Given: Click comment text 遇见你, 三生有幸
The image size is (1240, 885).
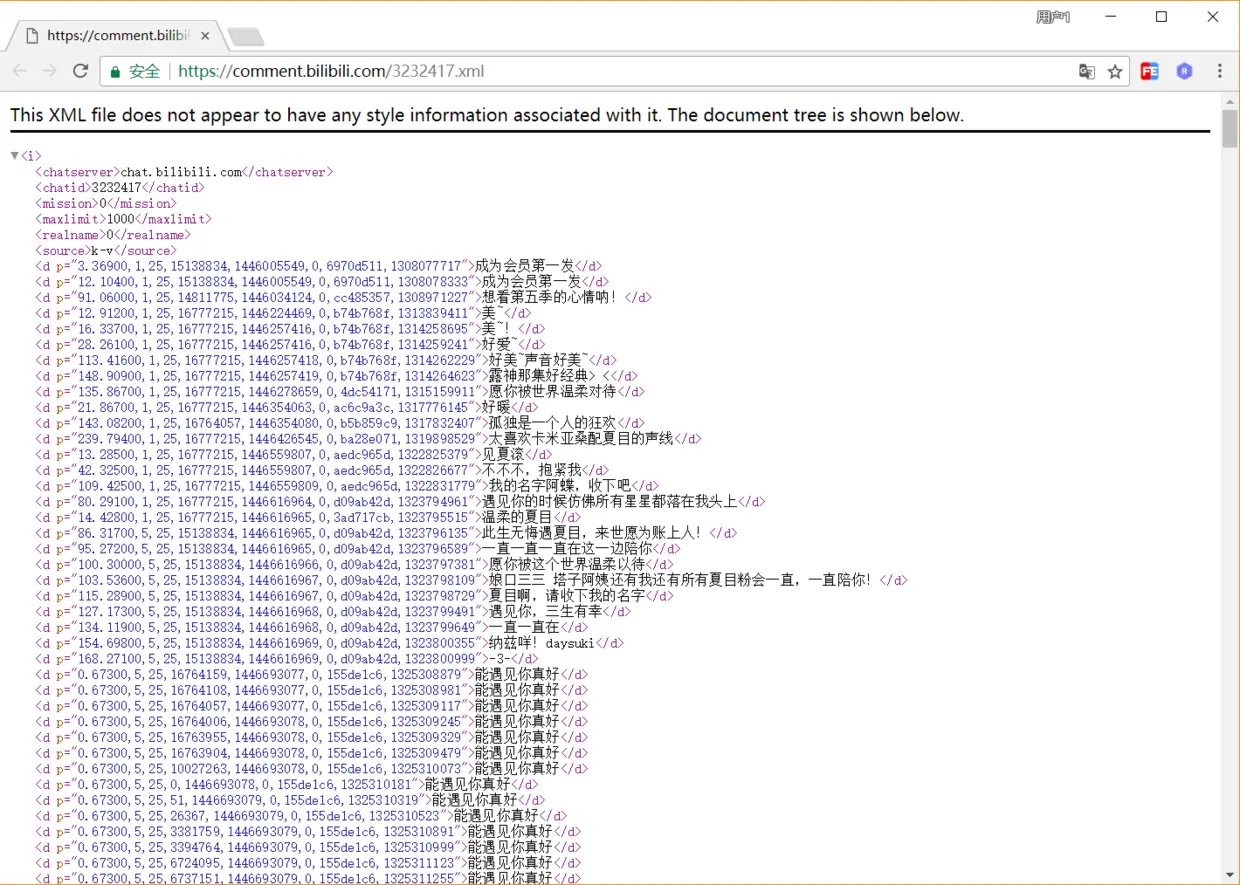Looking at the screenshot, I should point(546,611).
